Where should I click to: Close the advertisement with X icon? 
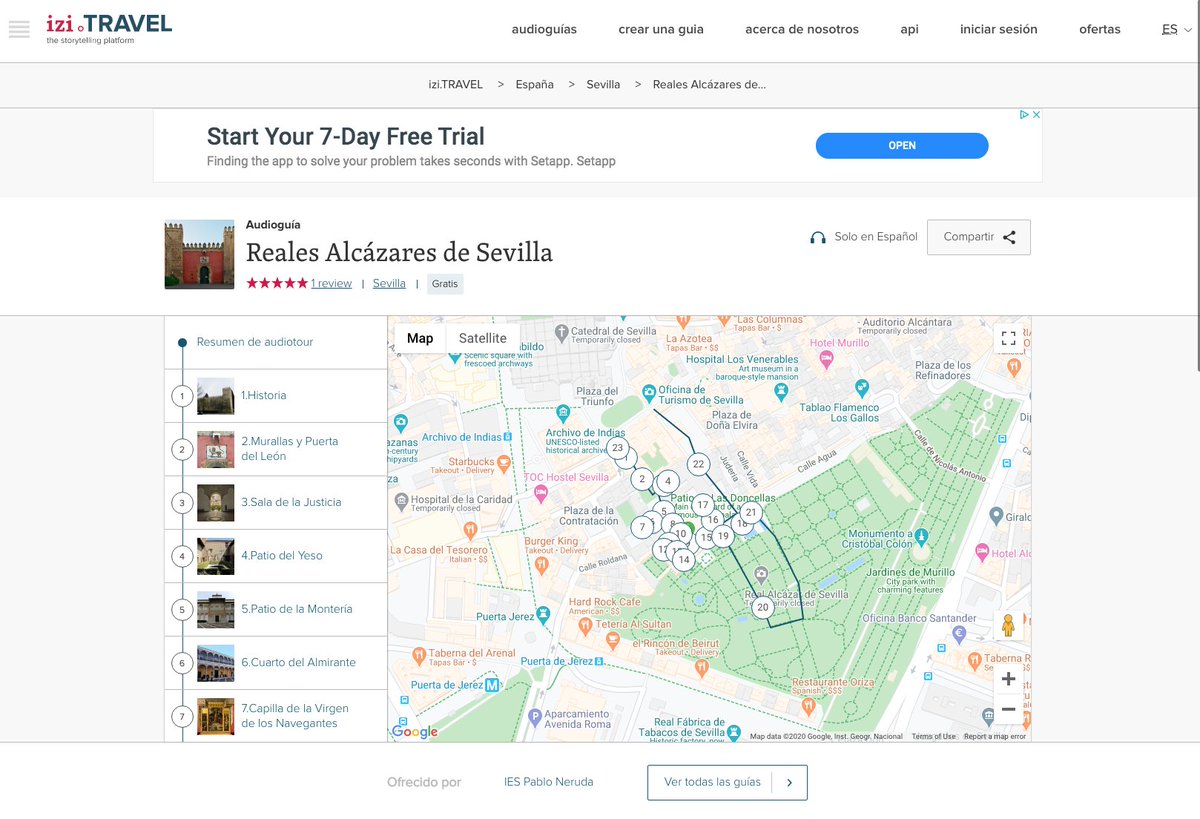[x=1036, y=115]
